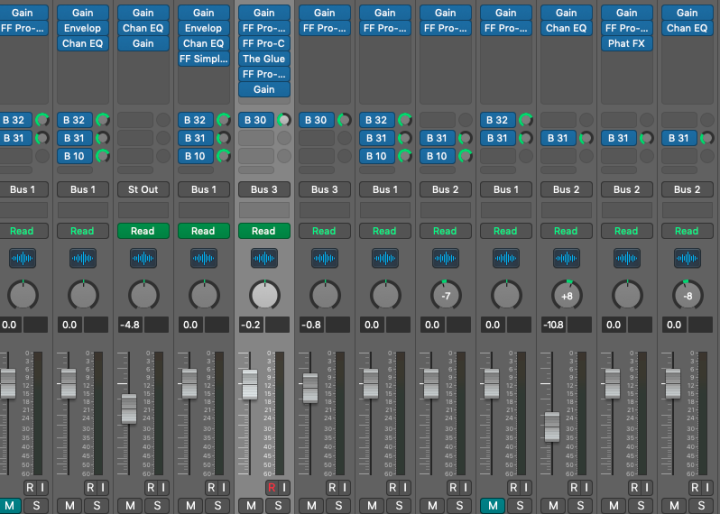Click the -10.8 volume value field
The width and height of the screenshot is (720, 514).
click(x=554, y=325)
